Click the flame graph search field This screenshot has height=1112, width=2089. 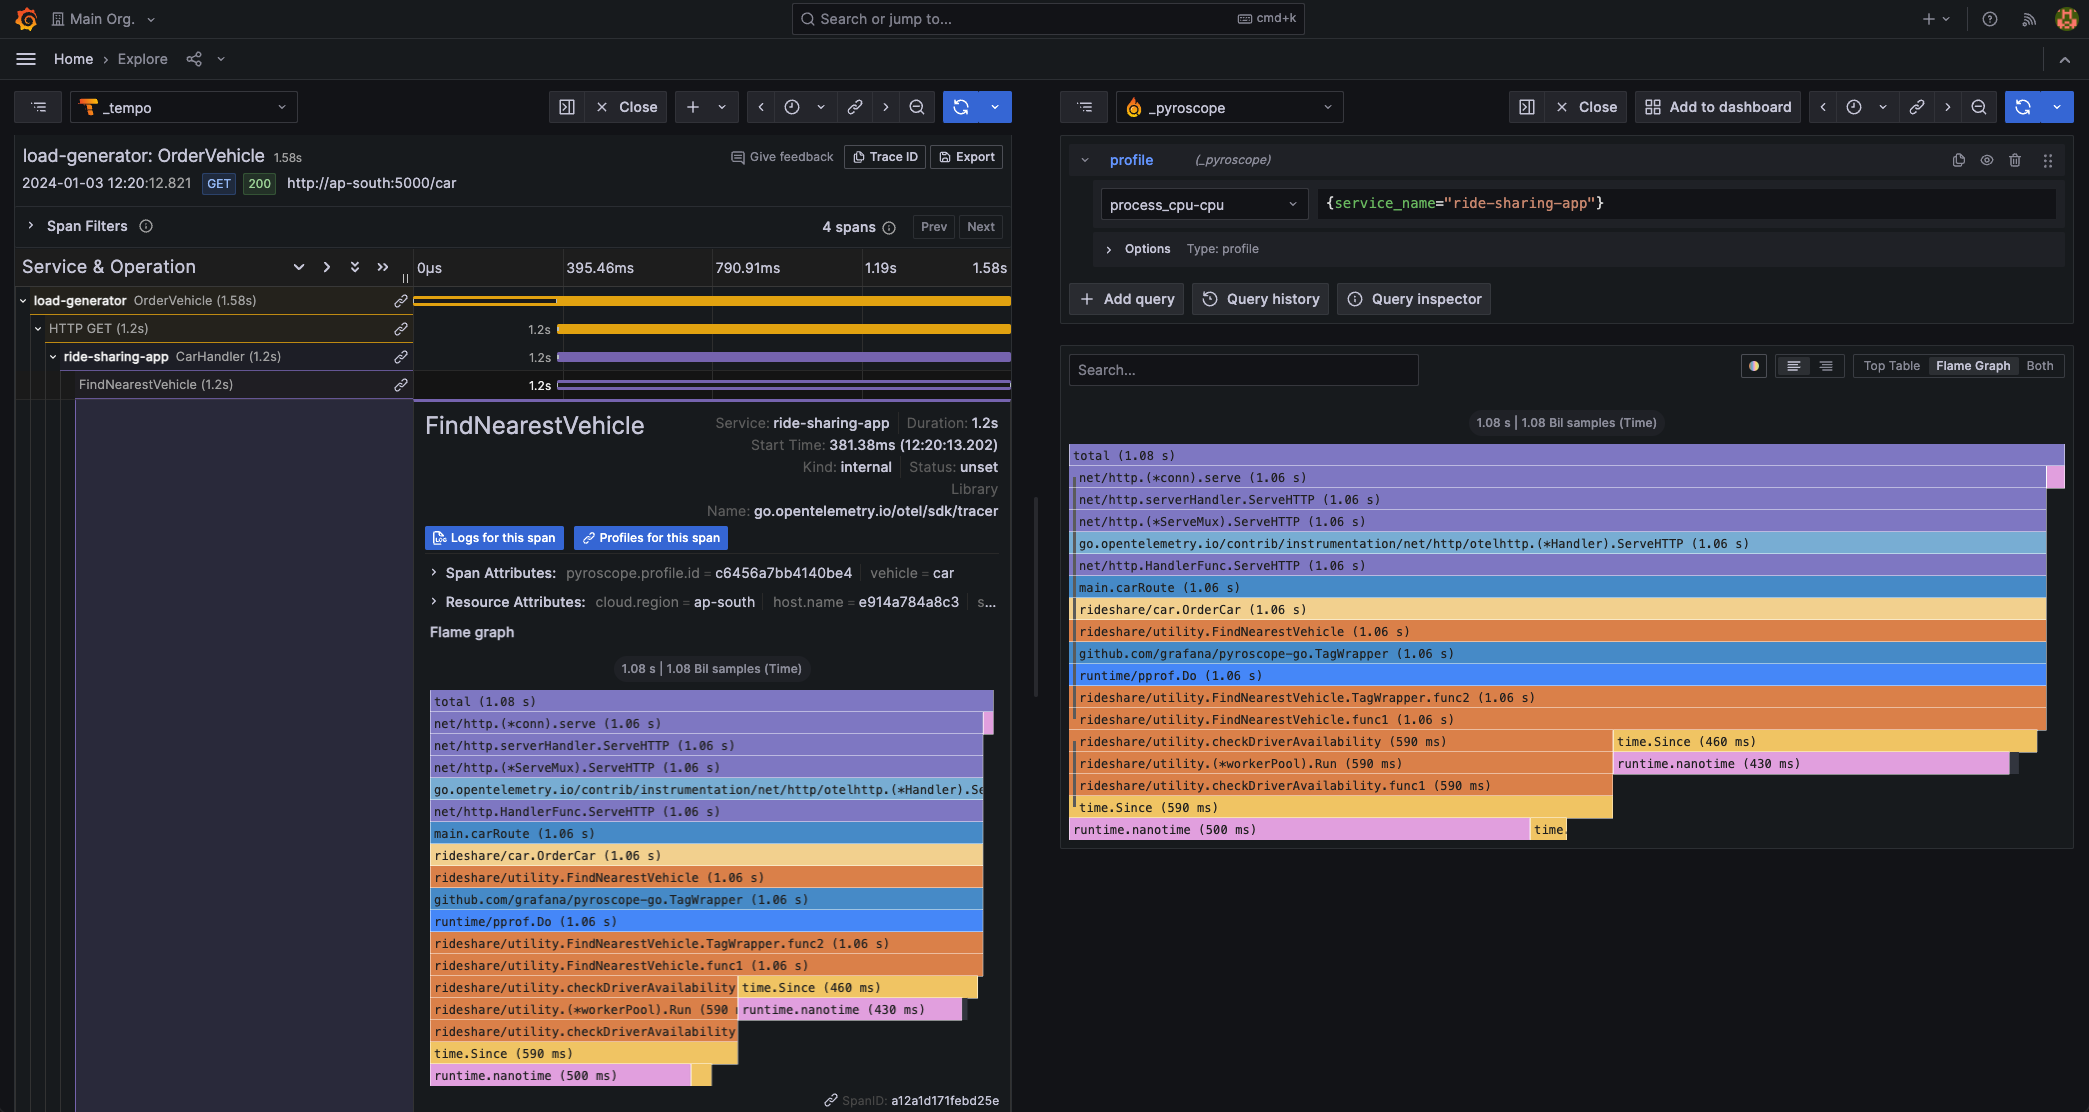pyautogui.click(x=1242, y=370)
